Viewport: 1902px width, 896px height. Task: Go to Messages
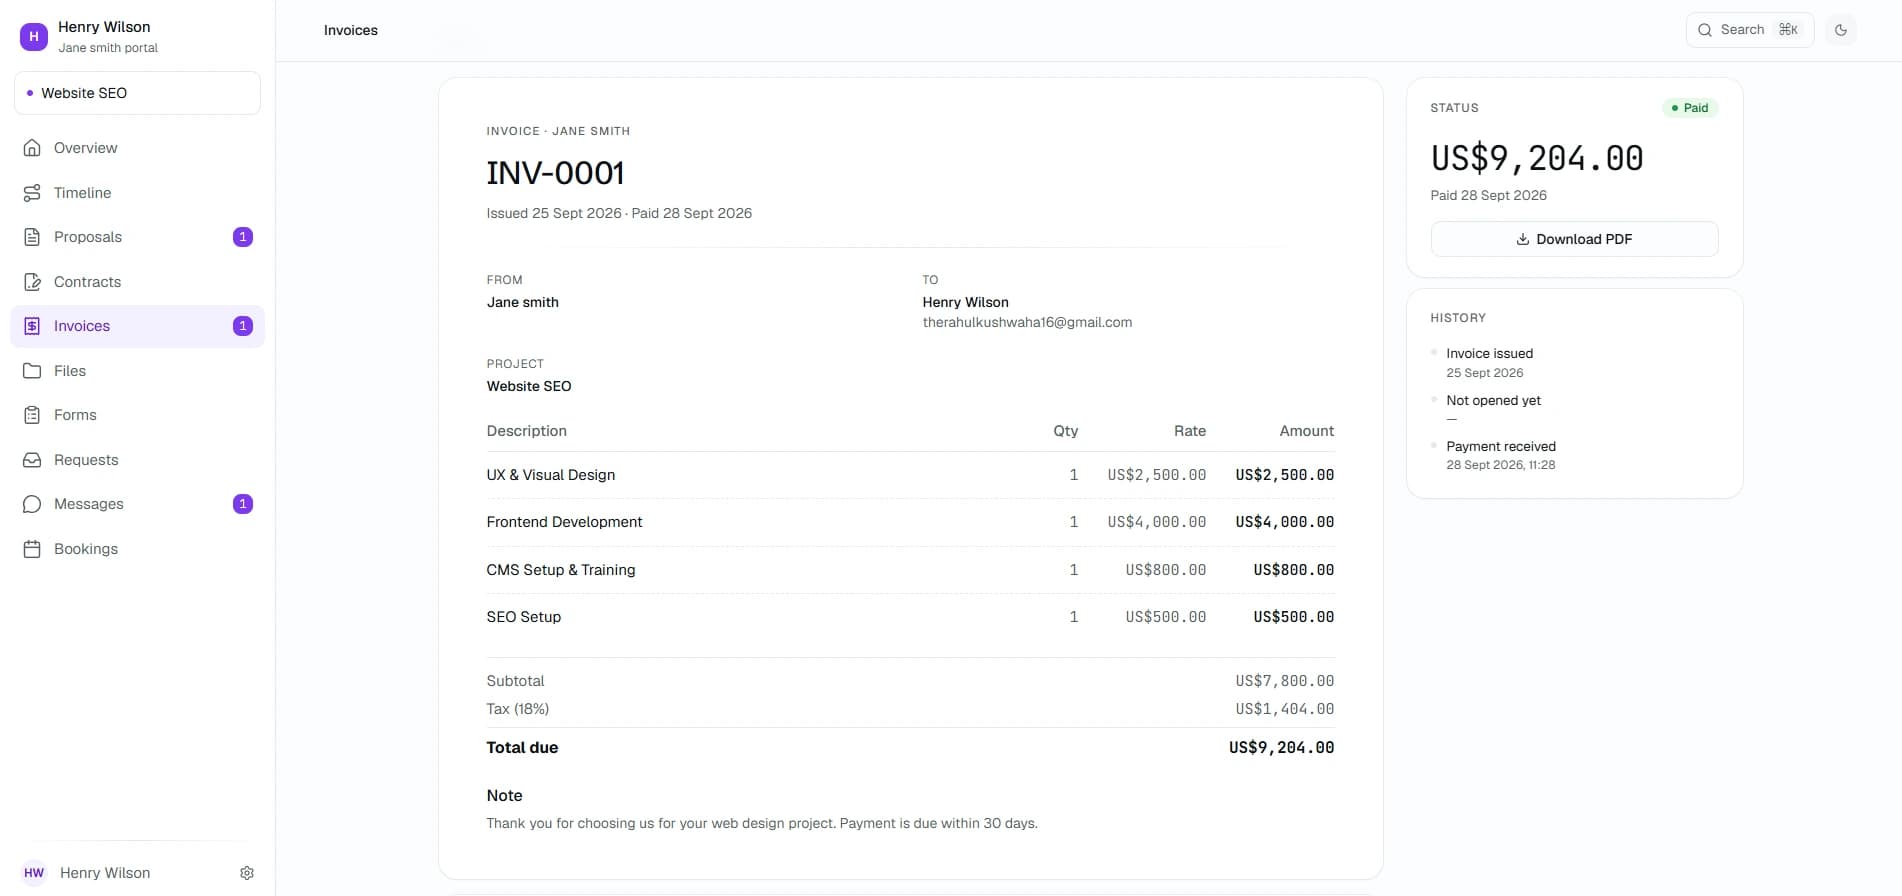pos(137,504)
